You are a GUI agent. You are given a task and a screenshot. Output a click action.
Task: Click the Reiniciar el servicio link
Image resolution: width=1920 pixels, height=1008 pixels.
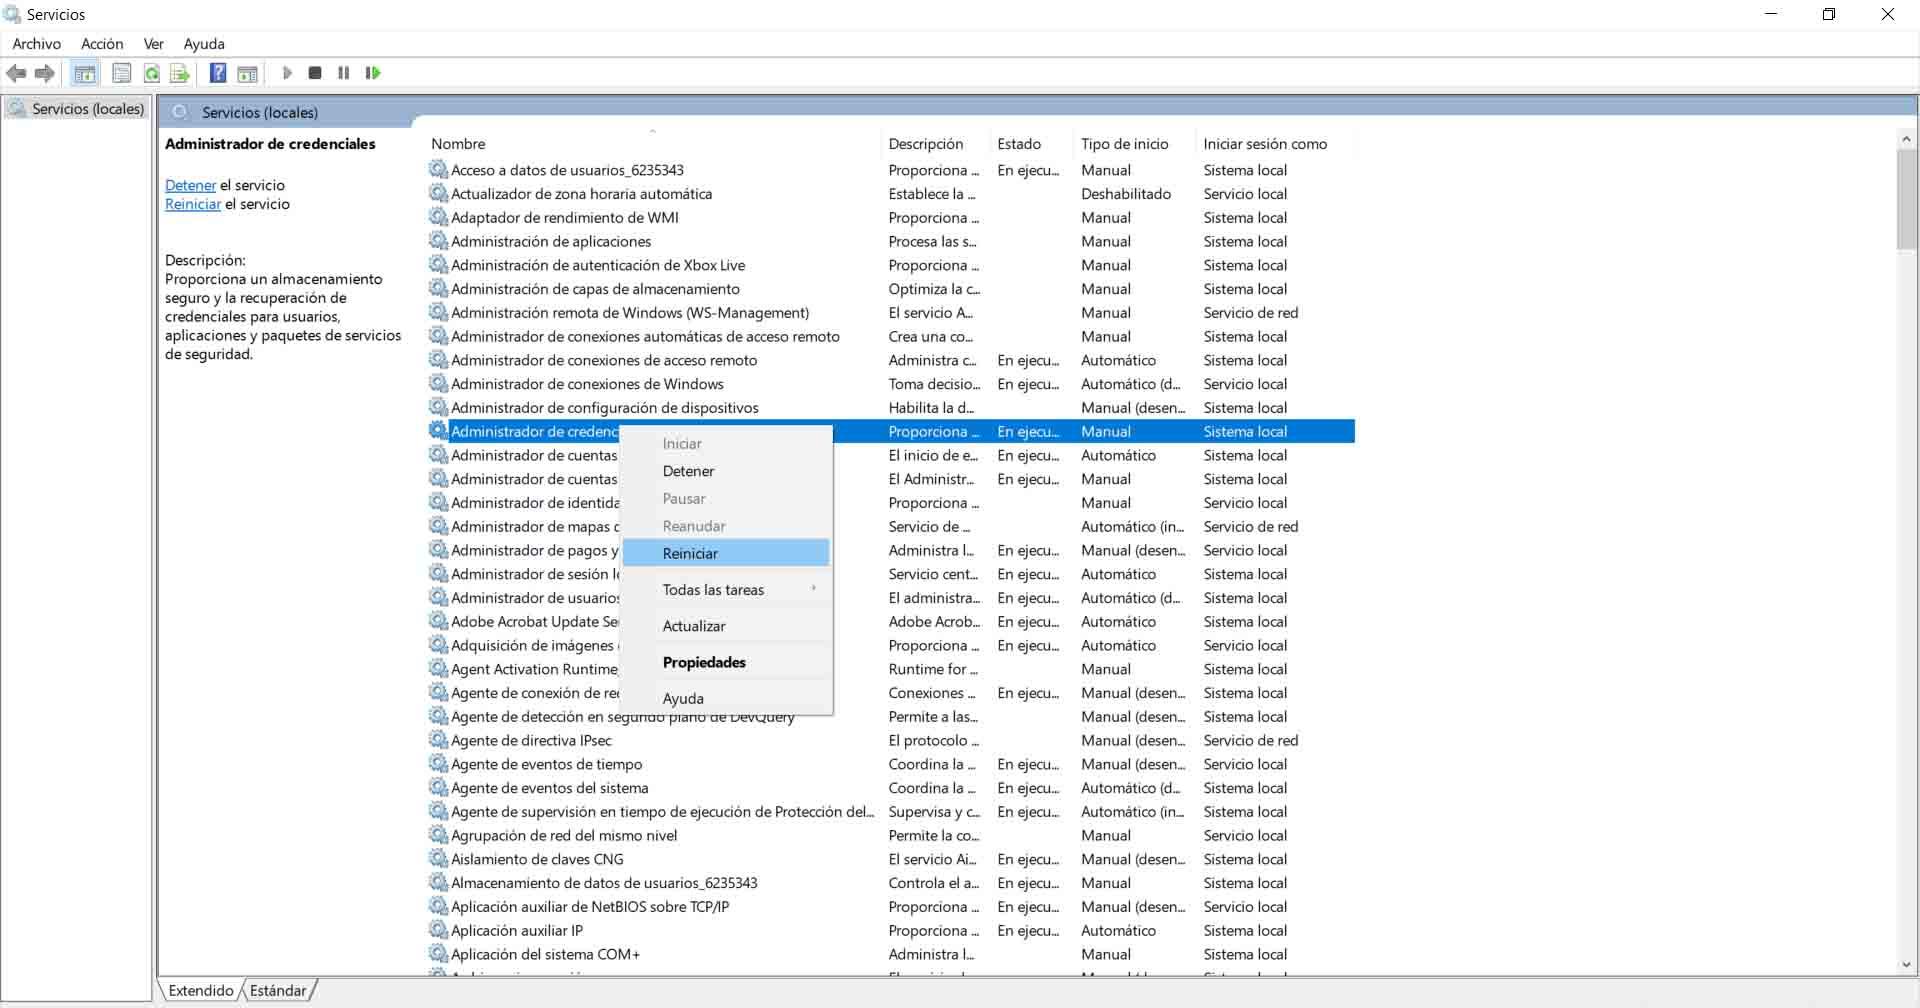pos(193,204)
